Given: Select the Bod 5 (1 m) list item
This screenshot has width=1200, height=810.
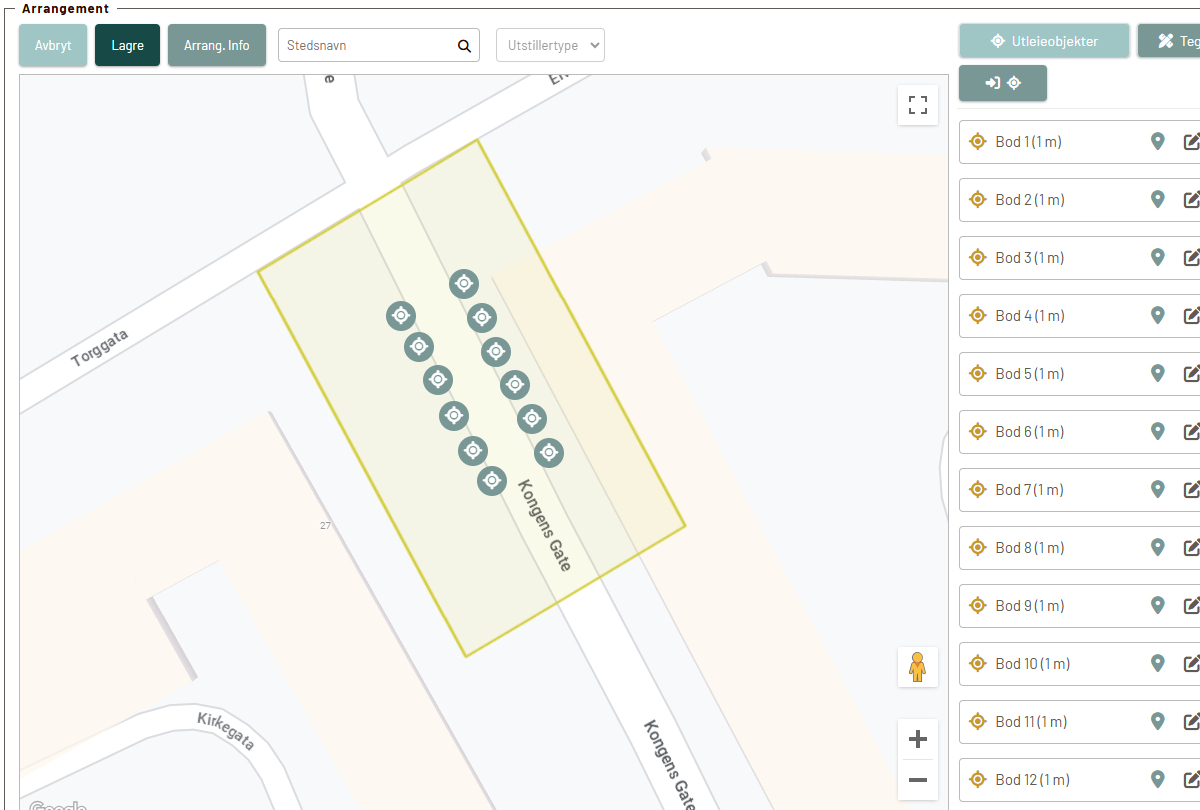Looking at the screenshot, I should coord(1028,374).
